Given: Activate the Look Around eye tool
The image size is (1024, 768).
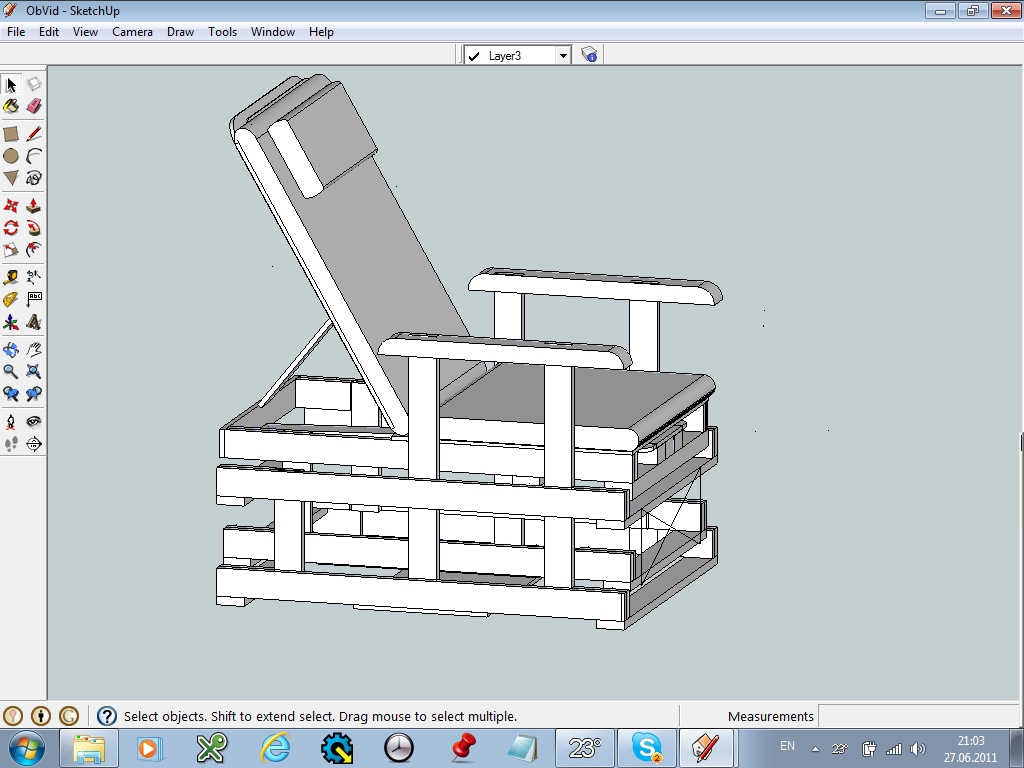Looking at the screenshot, I should pyautogui.click(x=34, y=422).
